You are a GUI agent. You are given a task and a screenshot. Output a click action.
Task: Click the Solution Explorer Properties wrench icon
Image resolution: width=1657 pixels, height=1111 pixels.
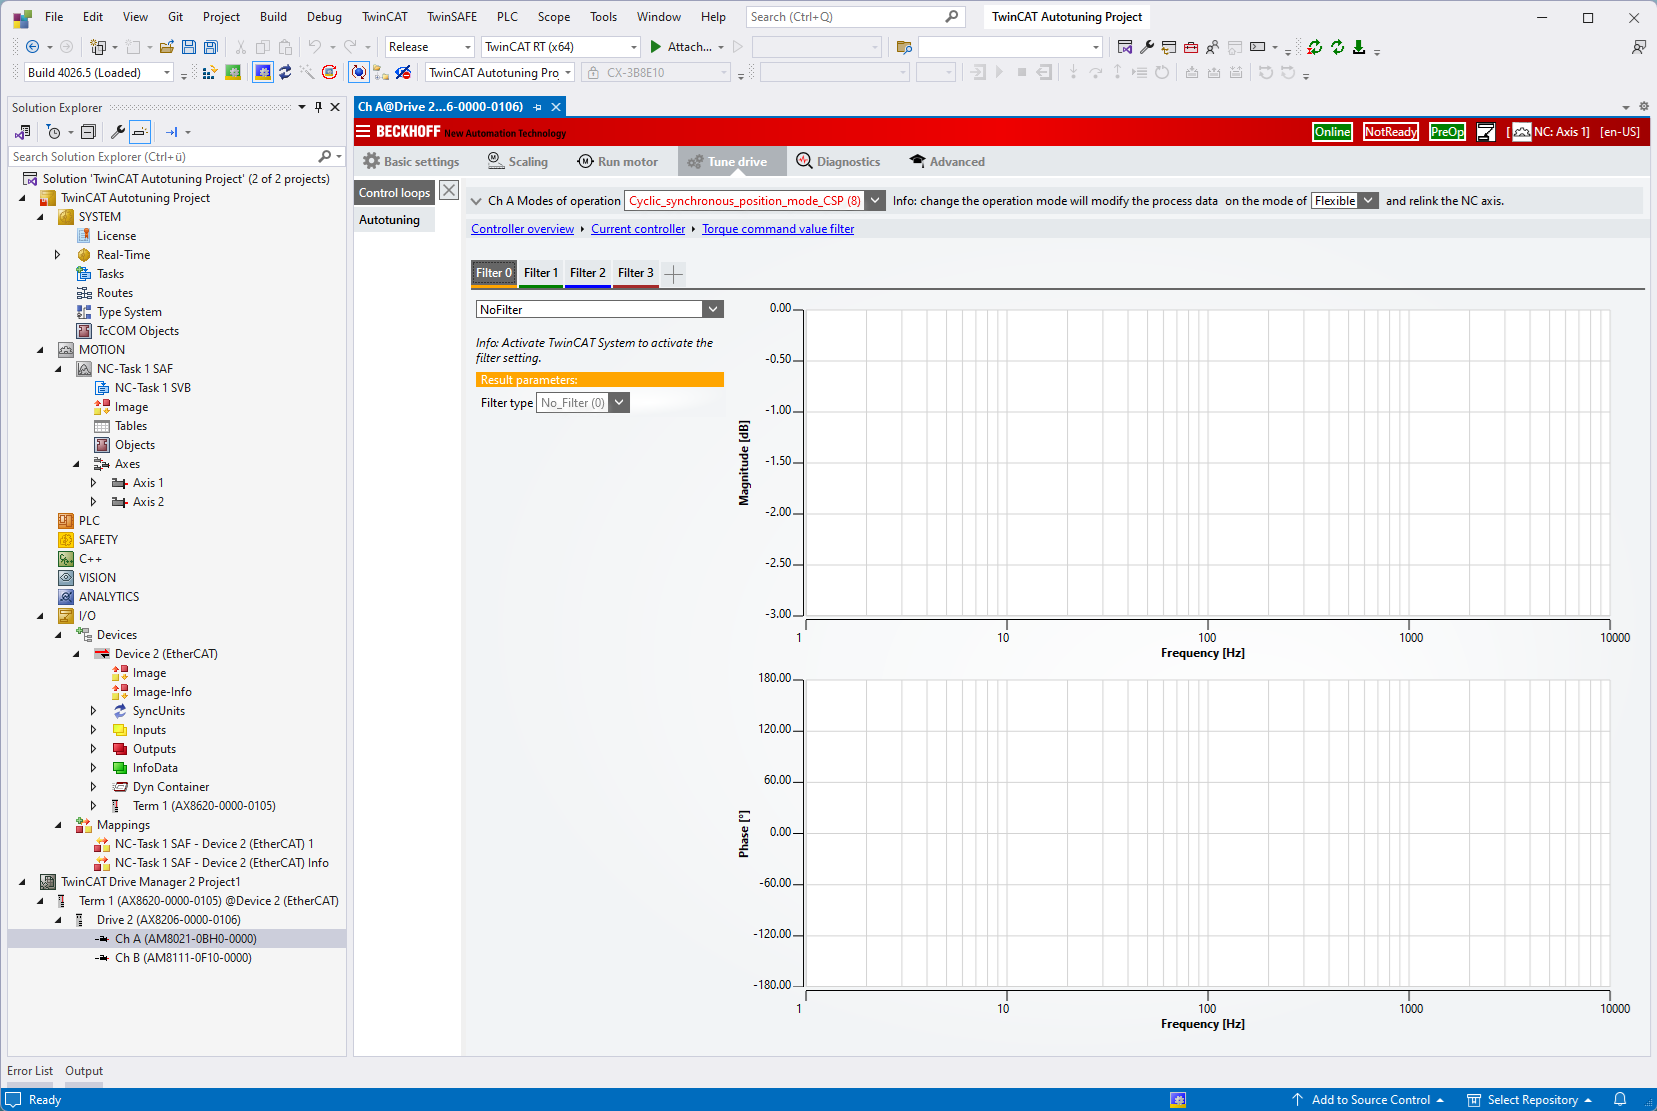coord(118,132)
